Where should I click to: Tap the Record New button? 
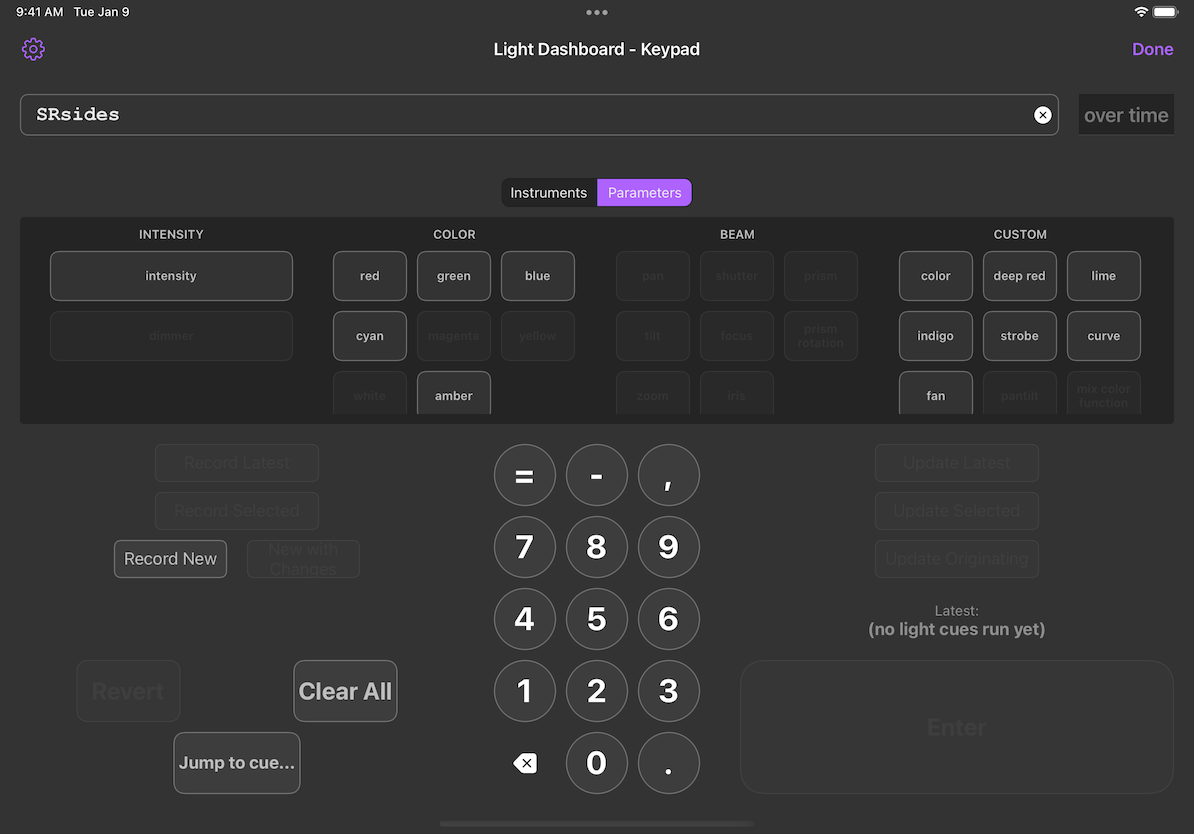[170, 558]
